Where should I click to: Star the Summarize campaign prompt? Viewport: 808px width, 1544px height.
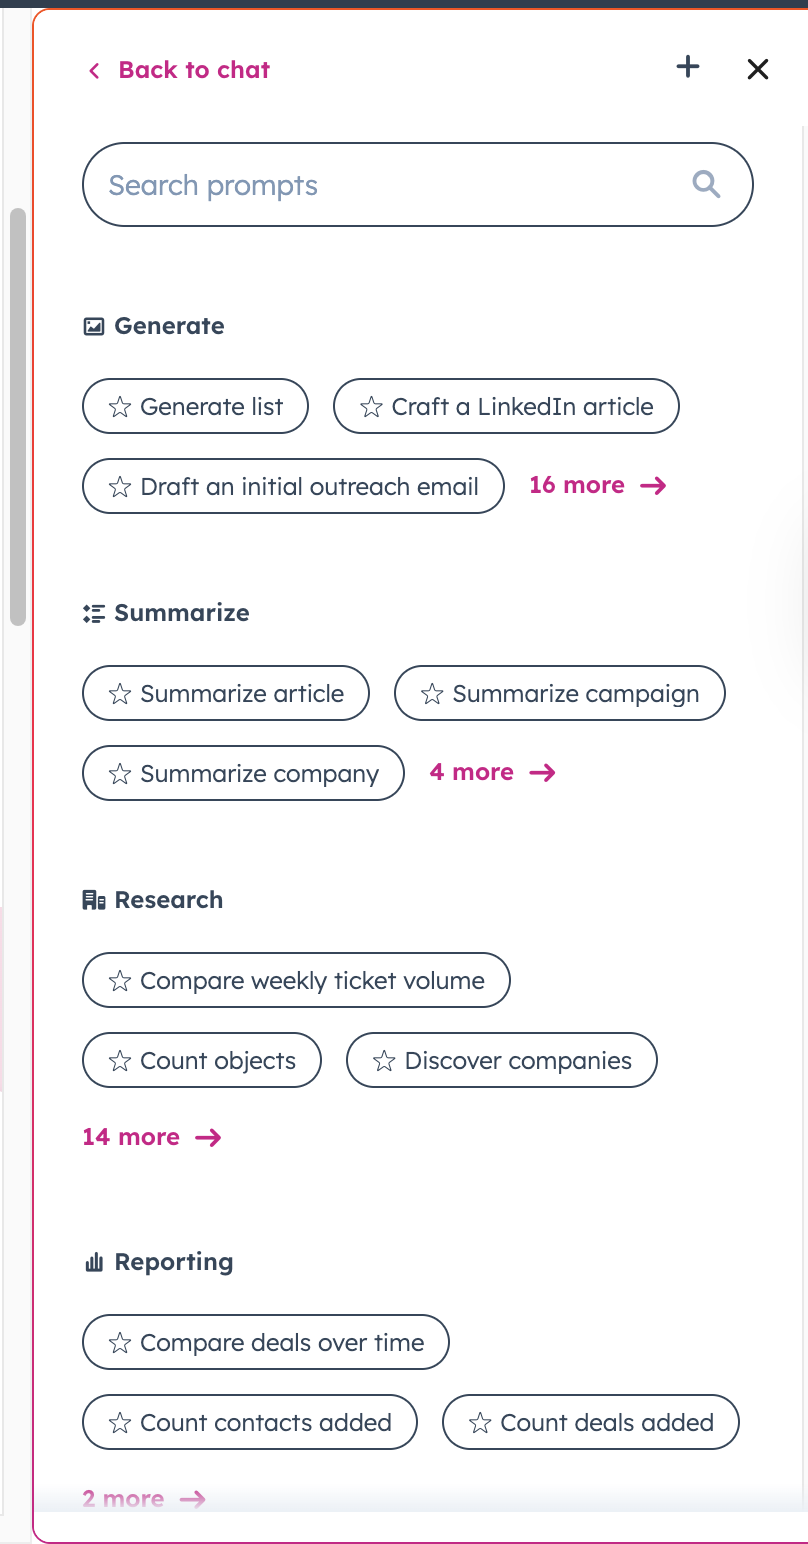coord(432,694)
